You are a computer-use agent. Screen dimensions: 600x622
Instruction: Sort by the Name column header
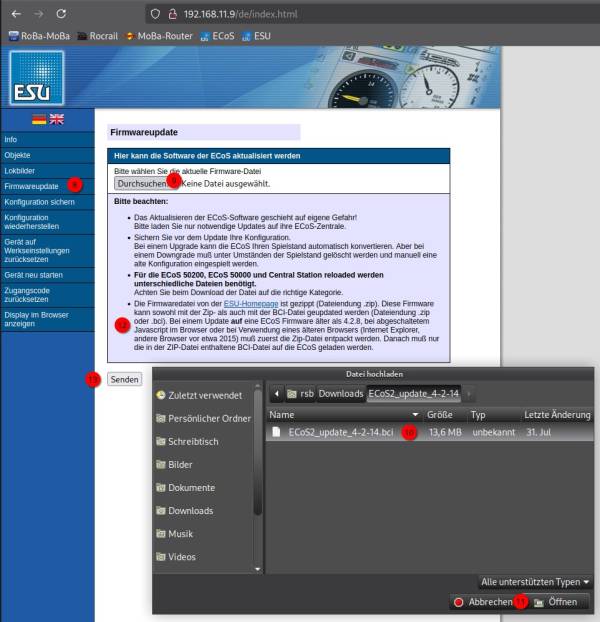pos(344,415)
